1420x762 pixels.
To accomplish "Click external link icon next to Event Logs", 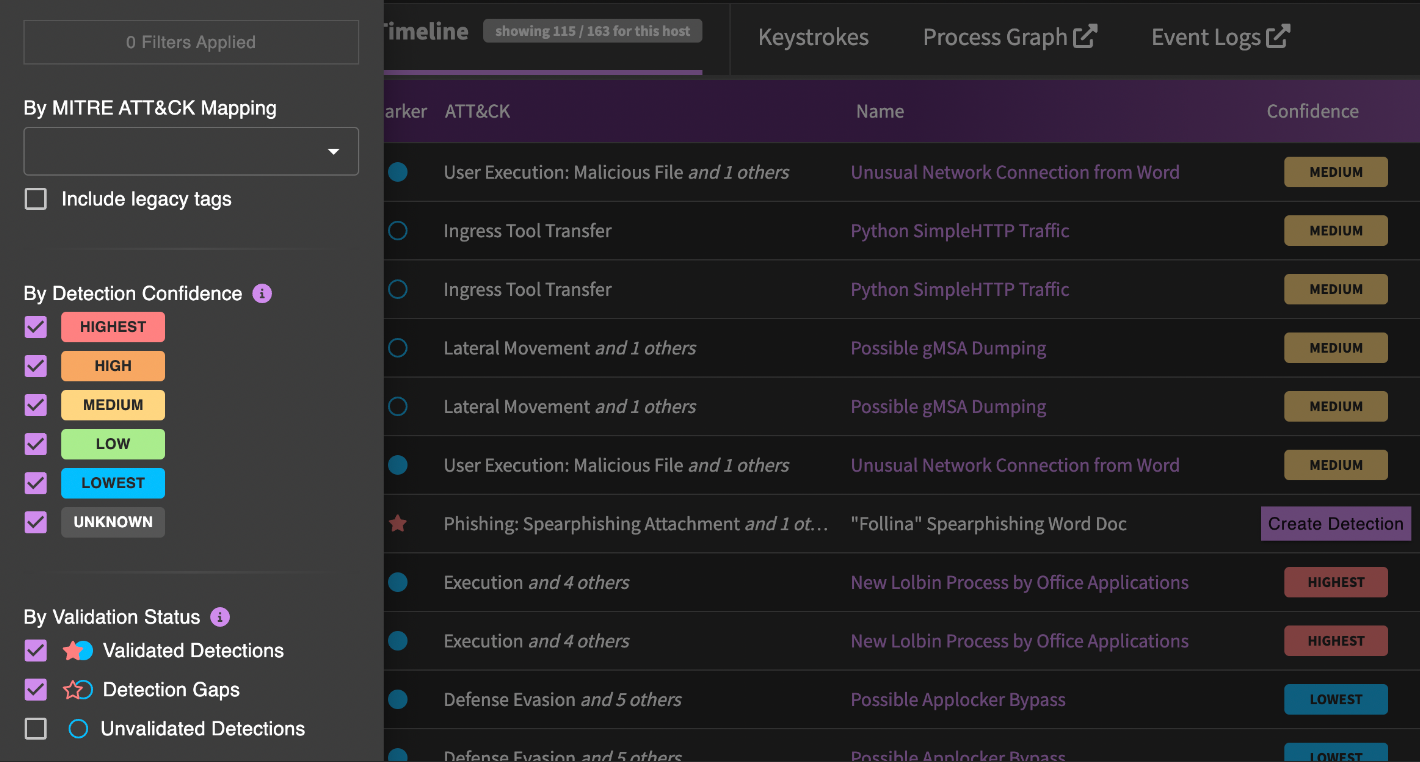I will coord(1278,37).
